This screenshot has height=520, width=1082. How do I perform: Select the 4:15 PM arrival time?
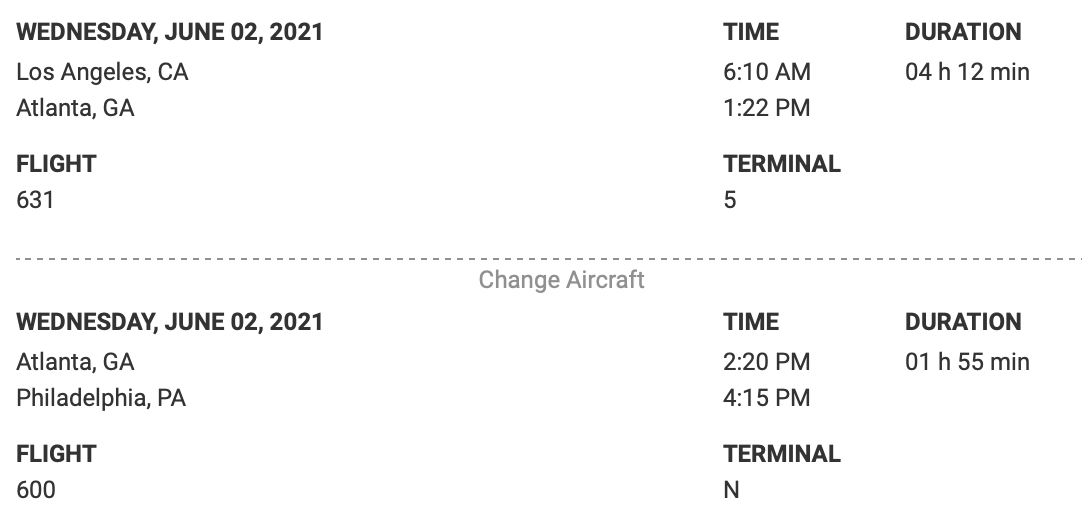coord(767,398)
